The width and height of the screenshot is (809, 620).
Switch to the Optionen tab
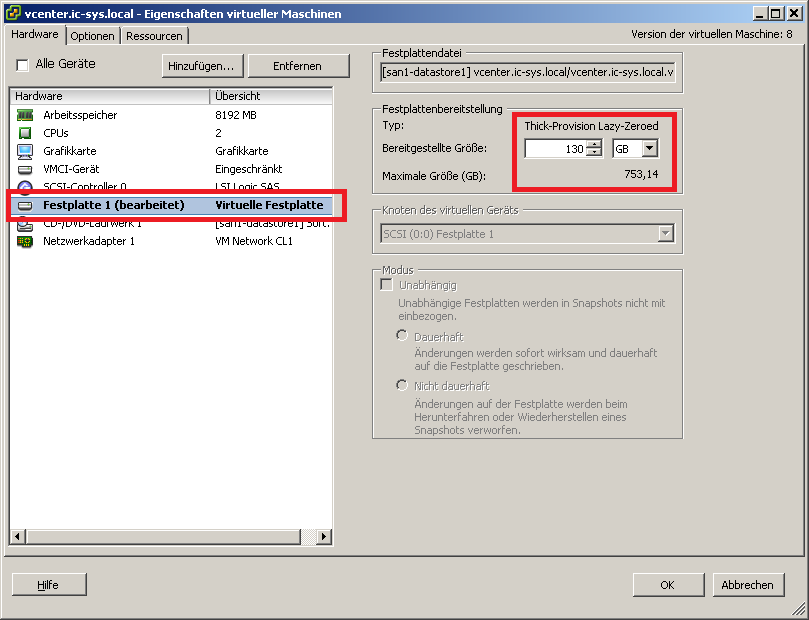coord(93,36)
